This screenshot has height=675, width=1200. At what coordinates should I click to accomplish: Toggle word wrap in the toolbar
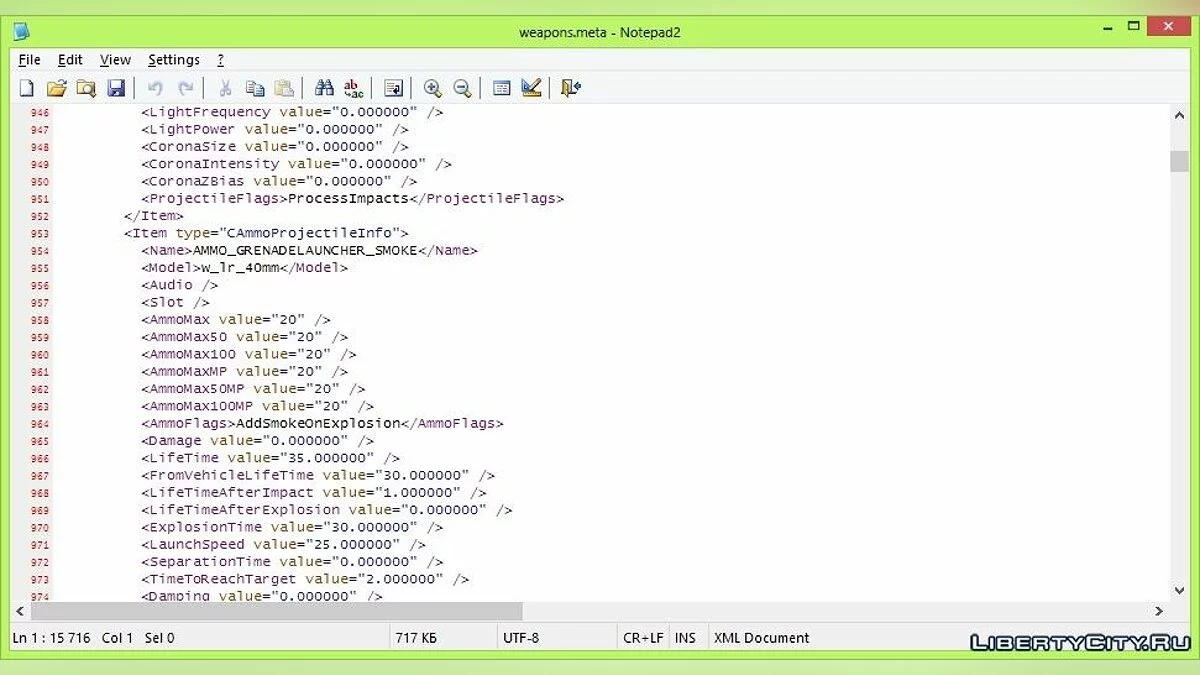pyautogui.click(x=393, y=88)
